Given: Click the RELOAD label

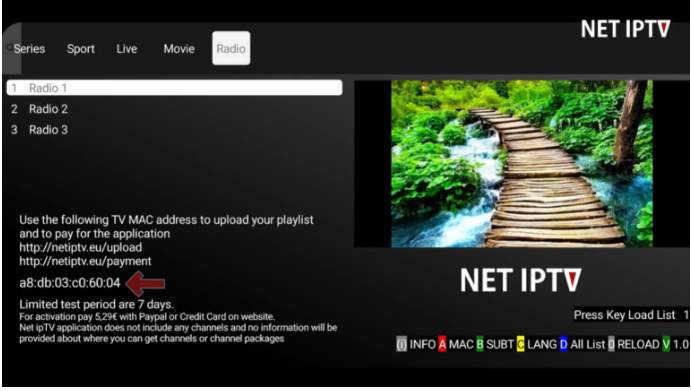Looking at the screenshot, I should (x=638, y=344).
